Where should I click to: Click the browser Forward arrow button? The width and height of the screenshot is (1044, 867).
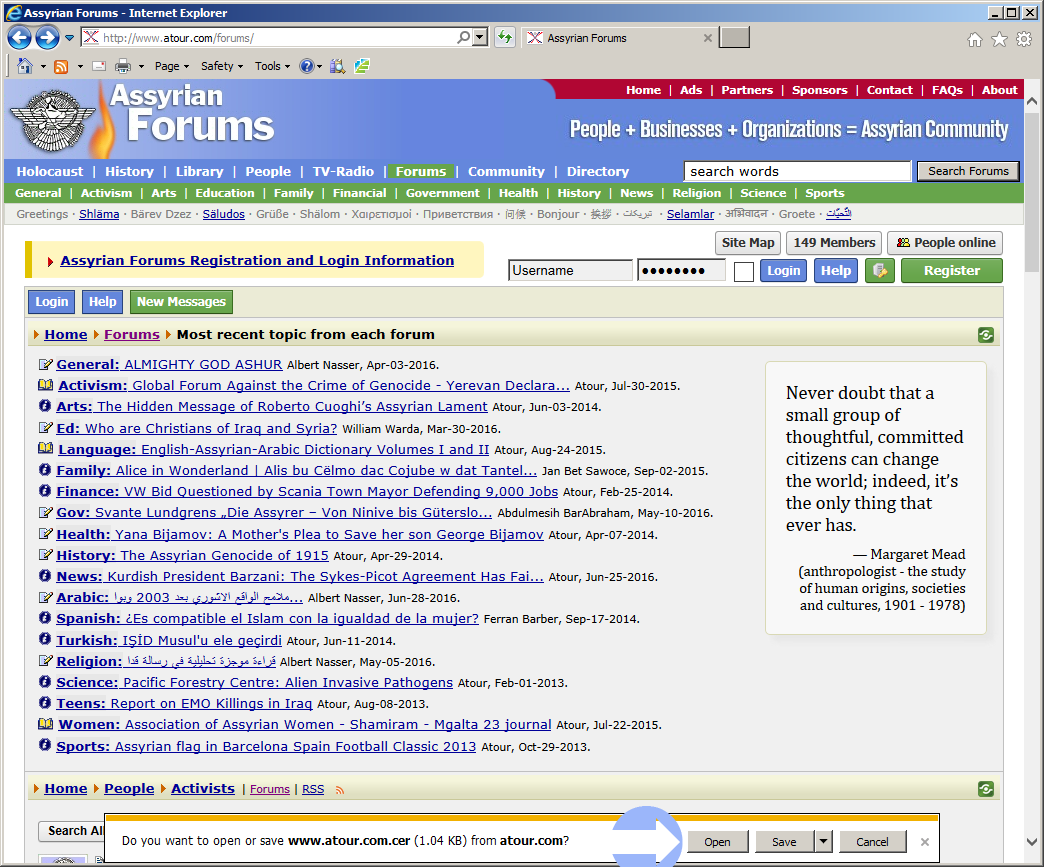click(47, 37)
